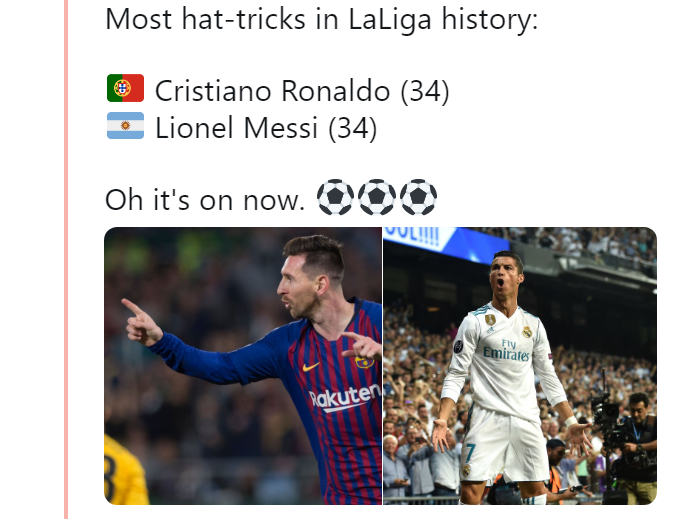The height and width of the screenshot is (519, 692).
Task: Select the 'Most hat-tricks in LaLiga history' line
Action: [x=322, y=20]
